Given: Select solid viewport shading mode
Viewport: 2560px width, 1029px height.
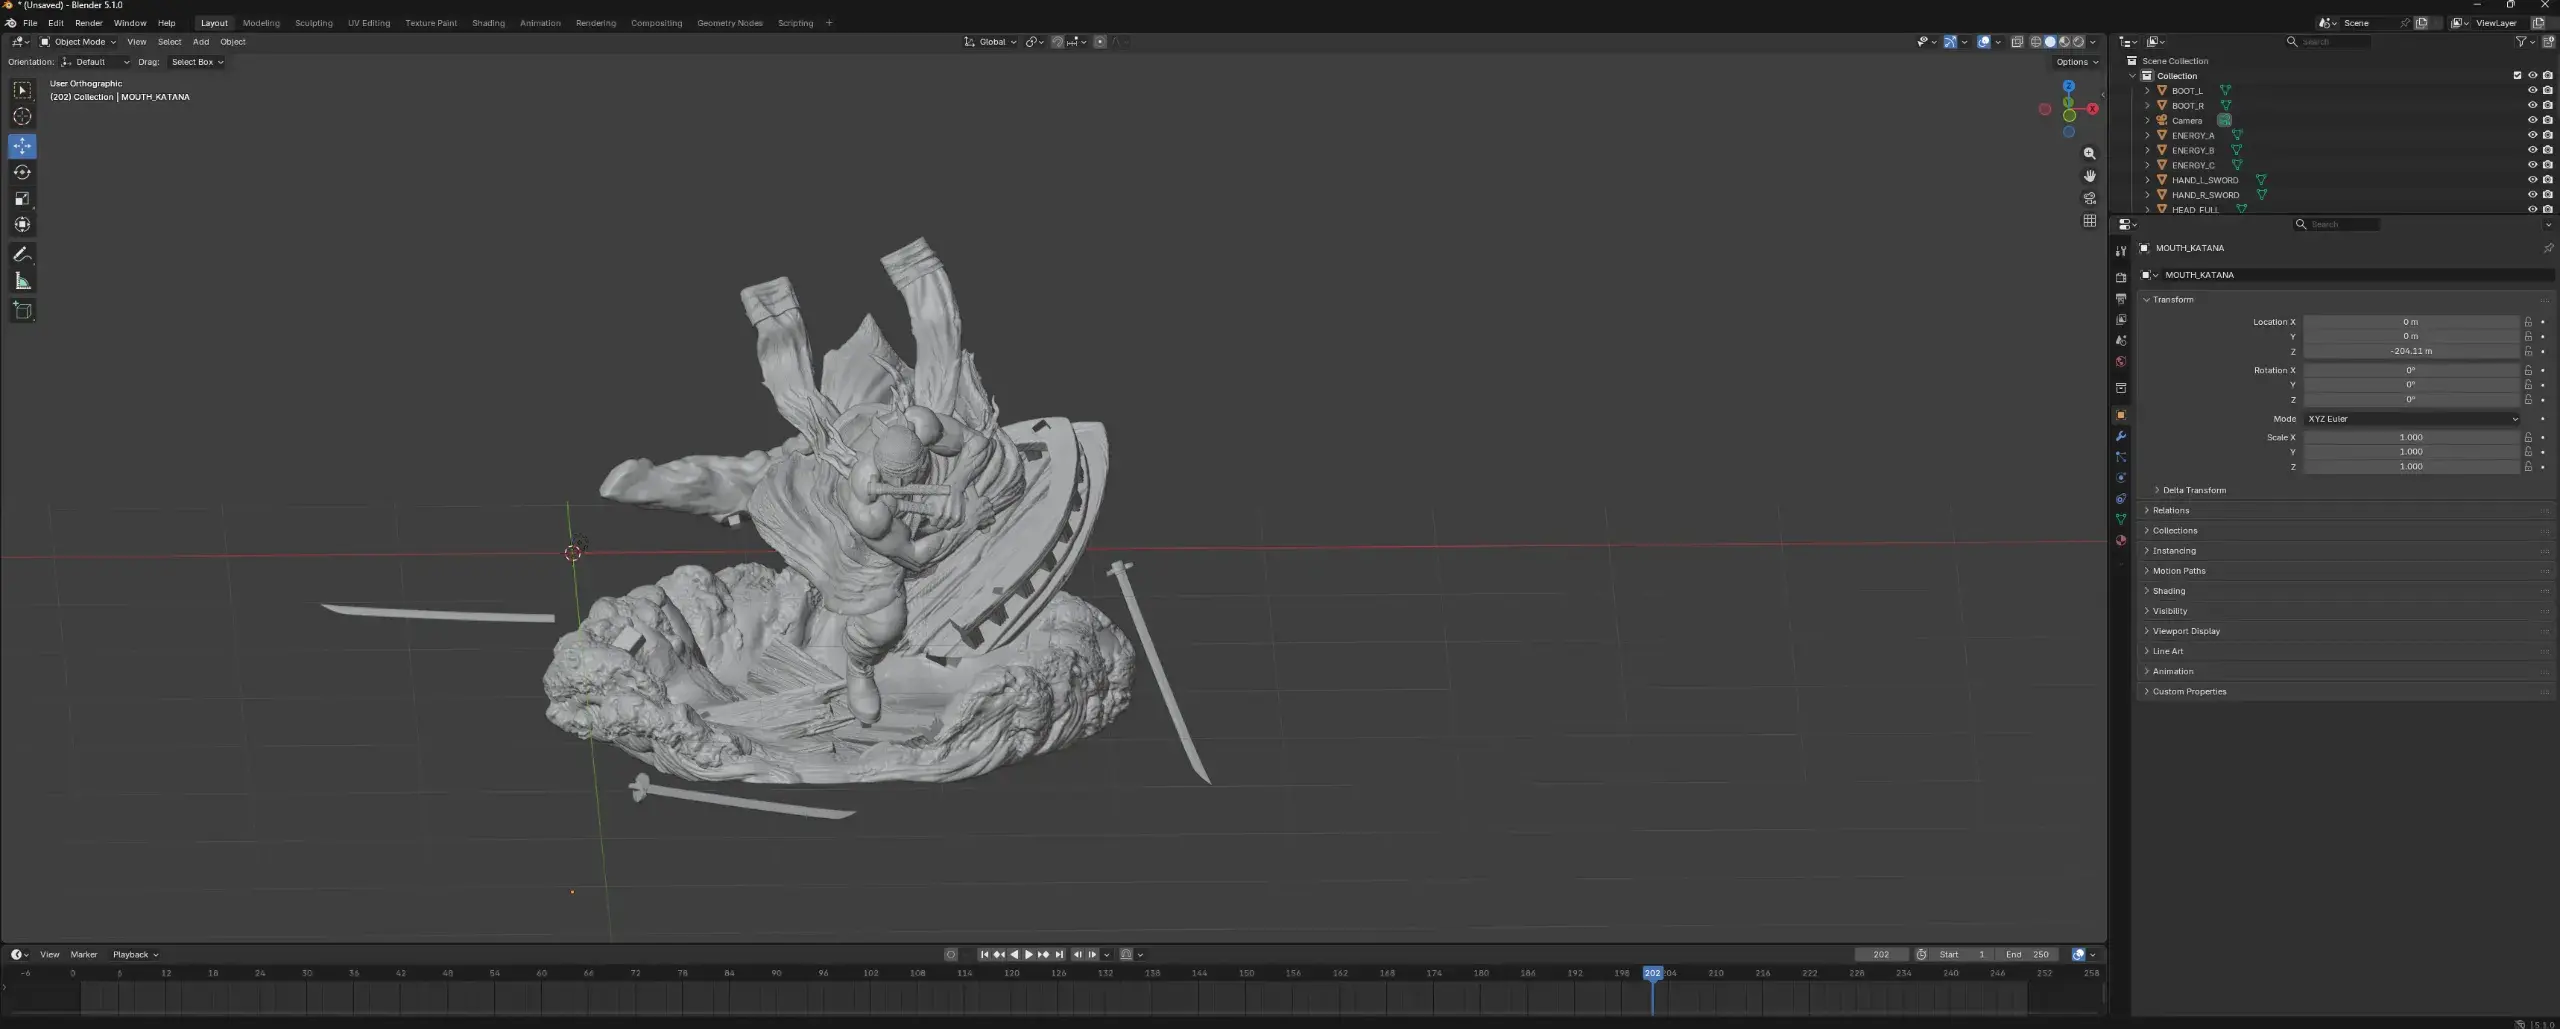Looking at the screenshot, I should 2050,42.
